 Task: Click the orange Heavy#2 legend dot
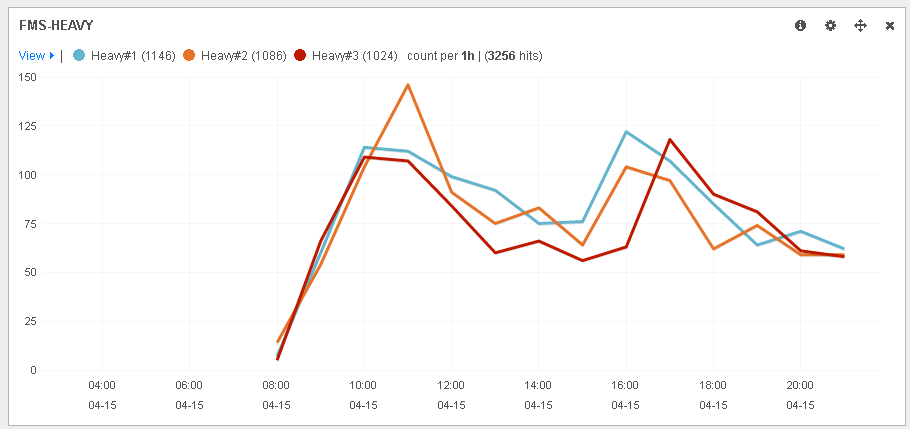[x=190, y=56]
